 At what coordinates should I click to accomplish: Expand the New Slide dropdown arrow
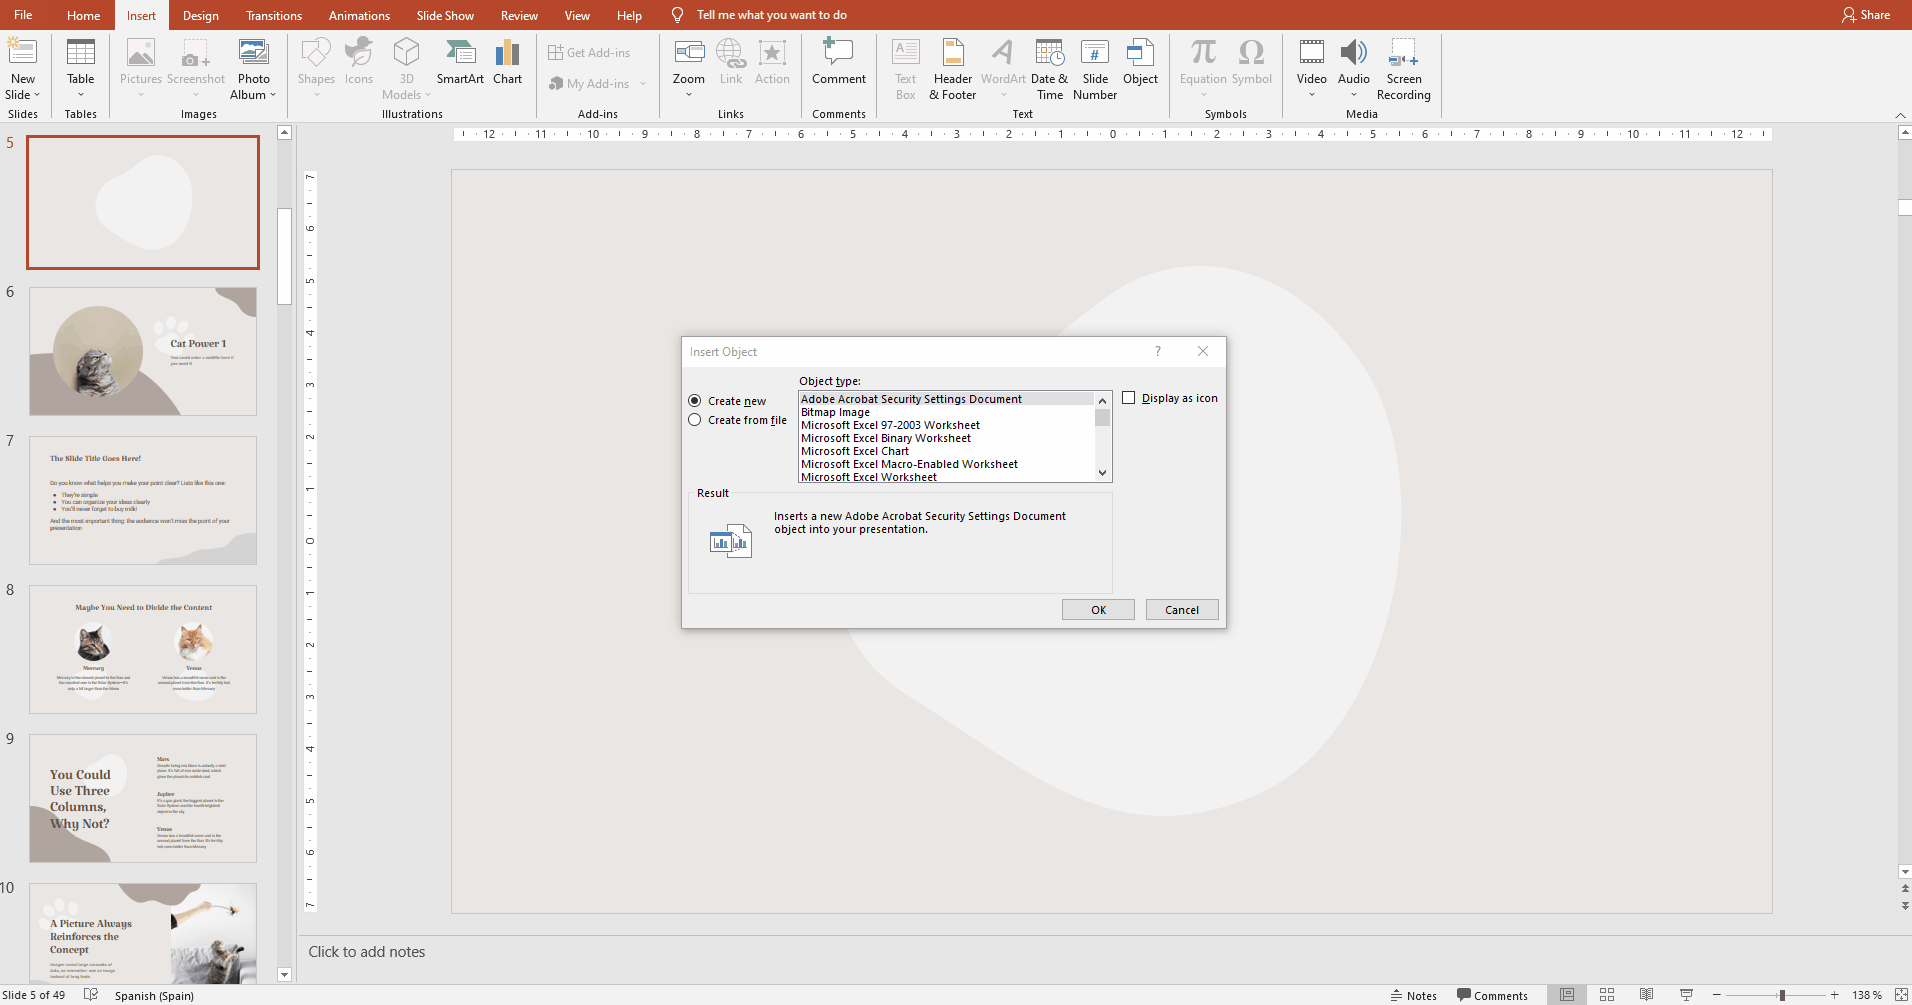(x=37, y=95)
